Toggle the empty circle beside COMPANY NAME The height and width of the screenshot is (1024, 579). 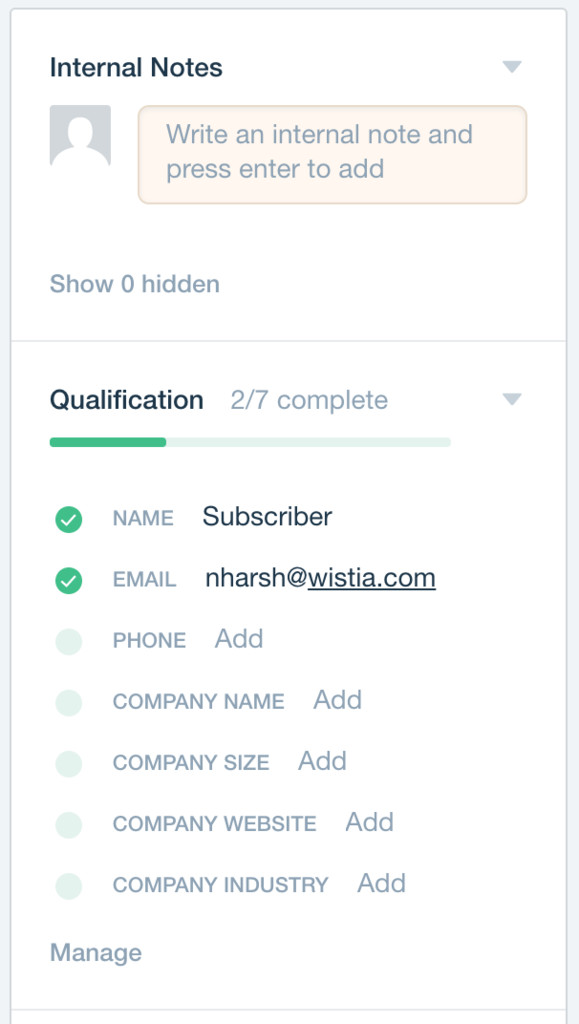[x=69, y=703]
